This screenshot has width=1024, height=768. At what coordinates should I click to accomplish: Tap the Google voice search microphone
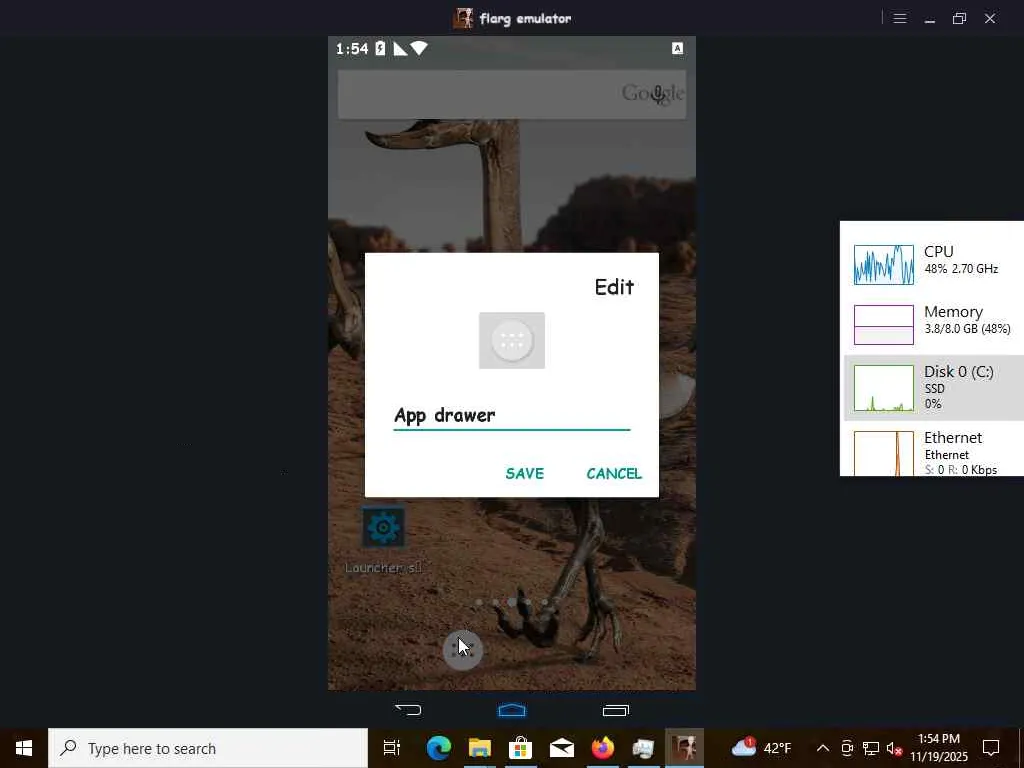click(658, 95)
